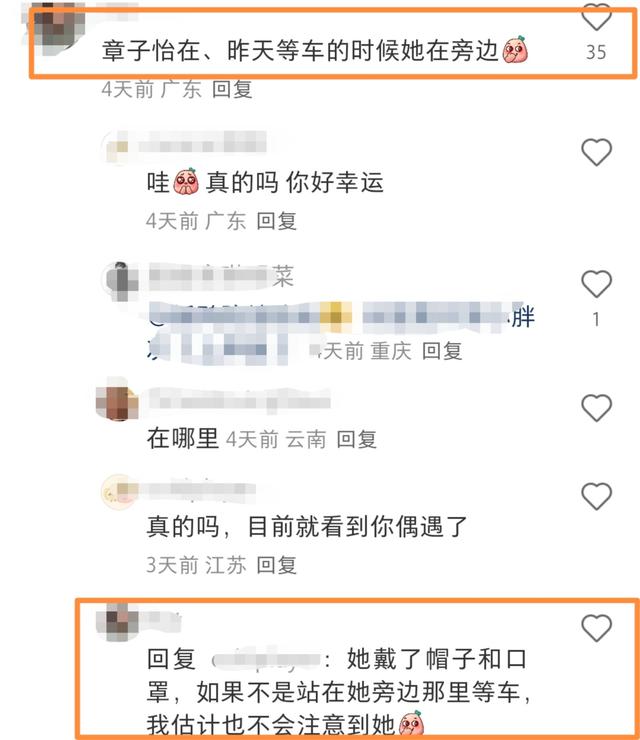The height and width of the screenshot is (740, 640).
Task: Click 回复 under the 江苏 comment
Action: (276, 565)
